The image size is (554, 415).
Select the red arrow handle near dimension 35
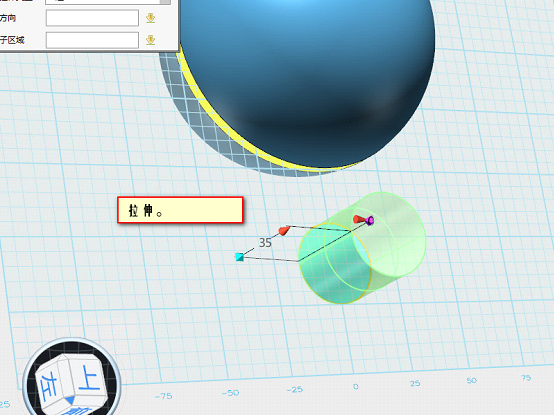(284, 231)
